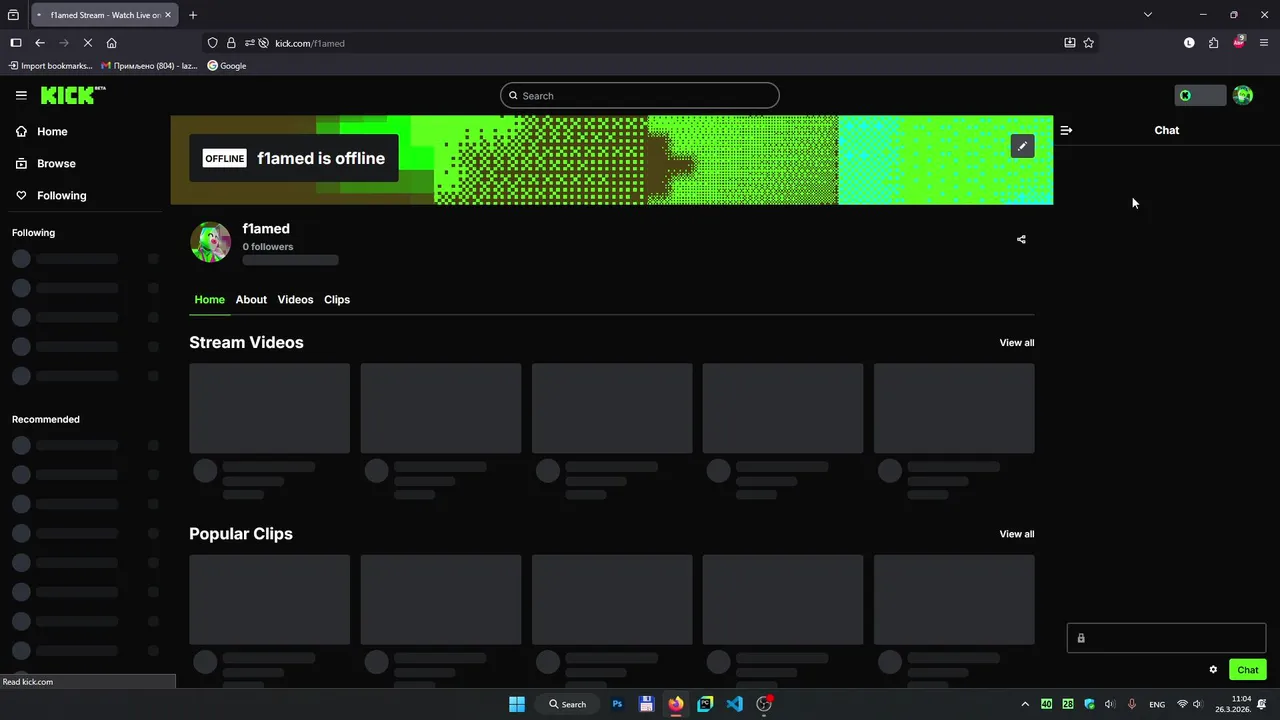1280x720 pixels.
Task: Go back to the previous page
Action: point(40,43)
